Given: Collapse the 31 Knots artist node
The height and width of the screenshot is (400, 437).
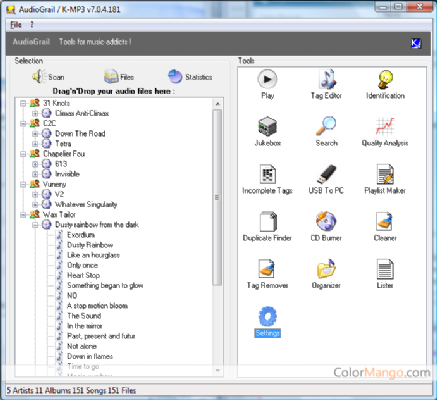Looking at the screenshot, I should (x=23, y=103).
